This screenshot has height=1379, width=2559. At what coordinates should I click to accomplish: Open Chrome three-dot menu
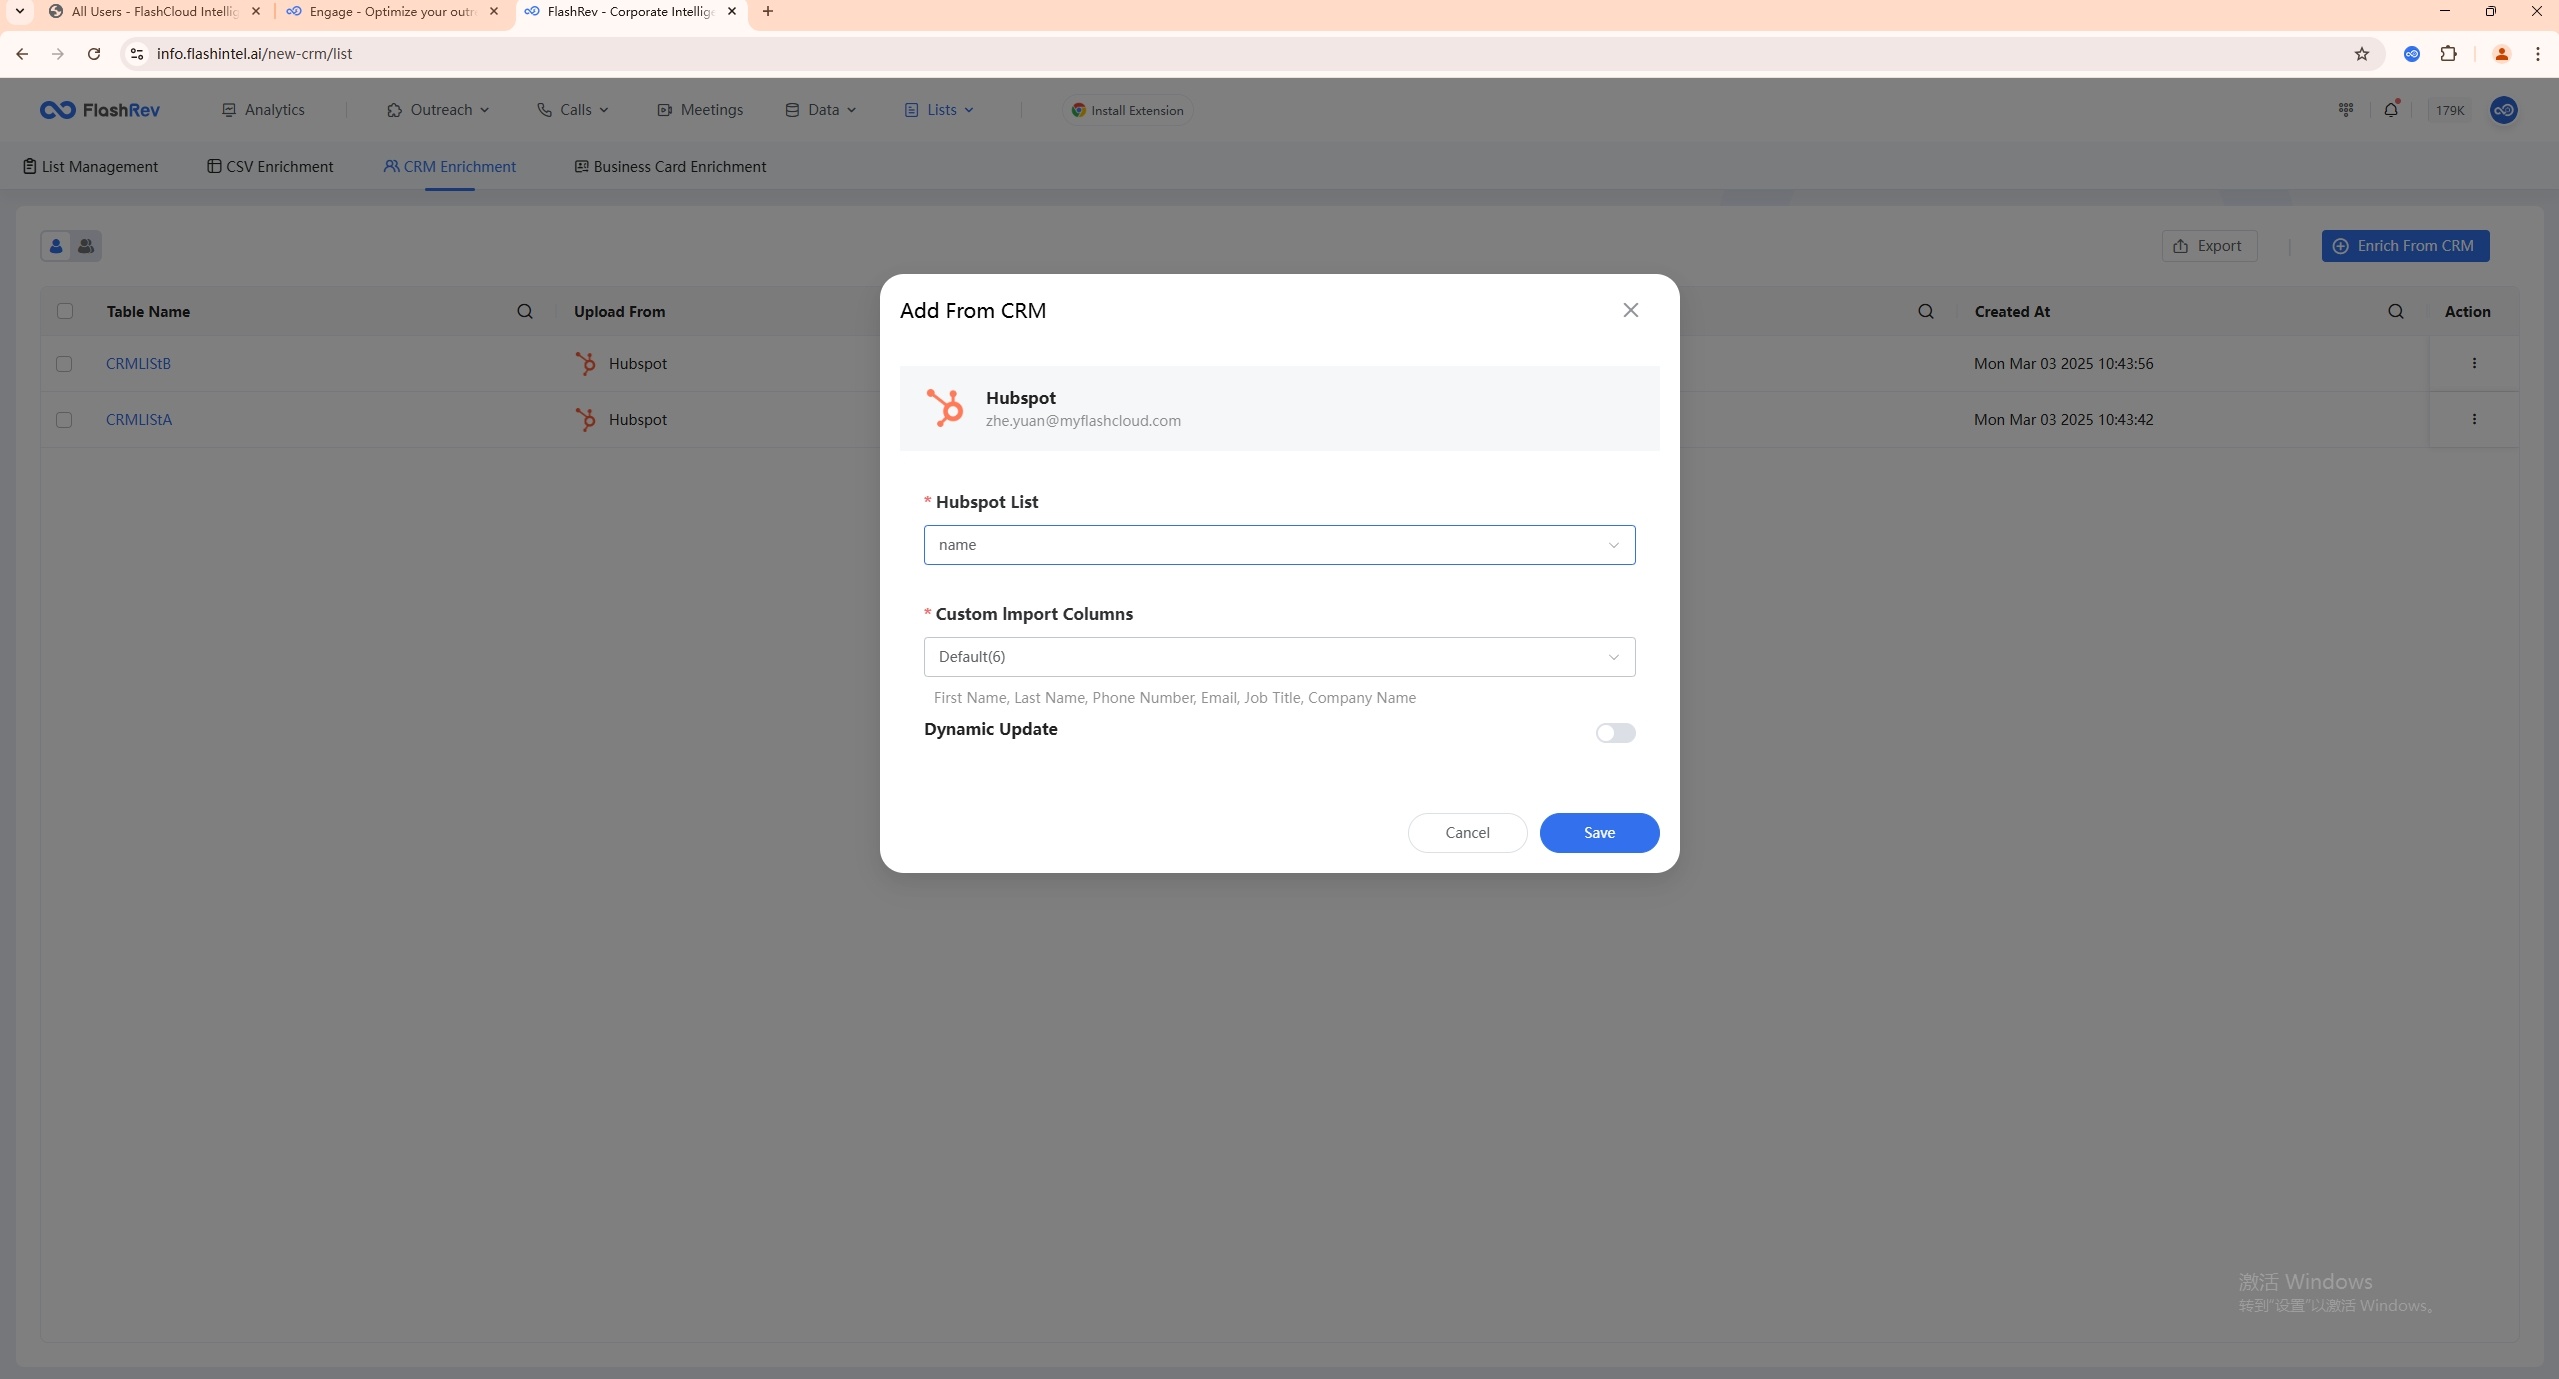pyautogui.click(x=2538, y=54)
